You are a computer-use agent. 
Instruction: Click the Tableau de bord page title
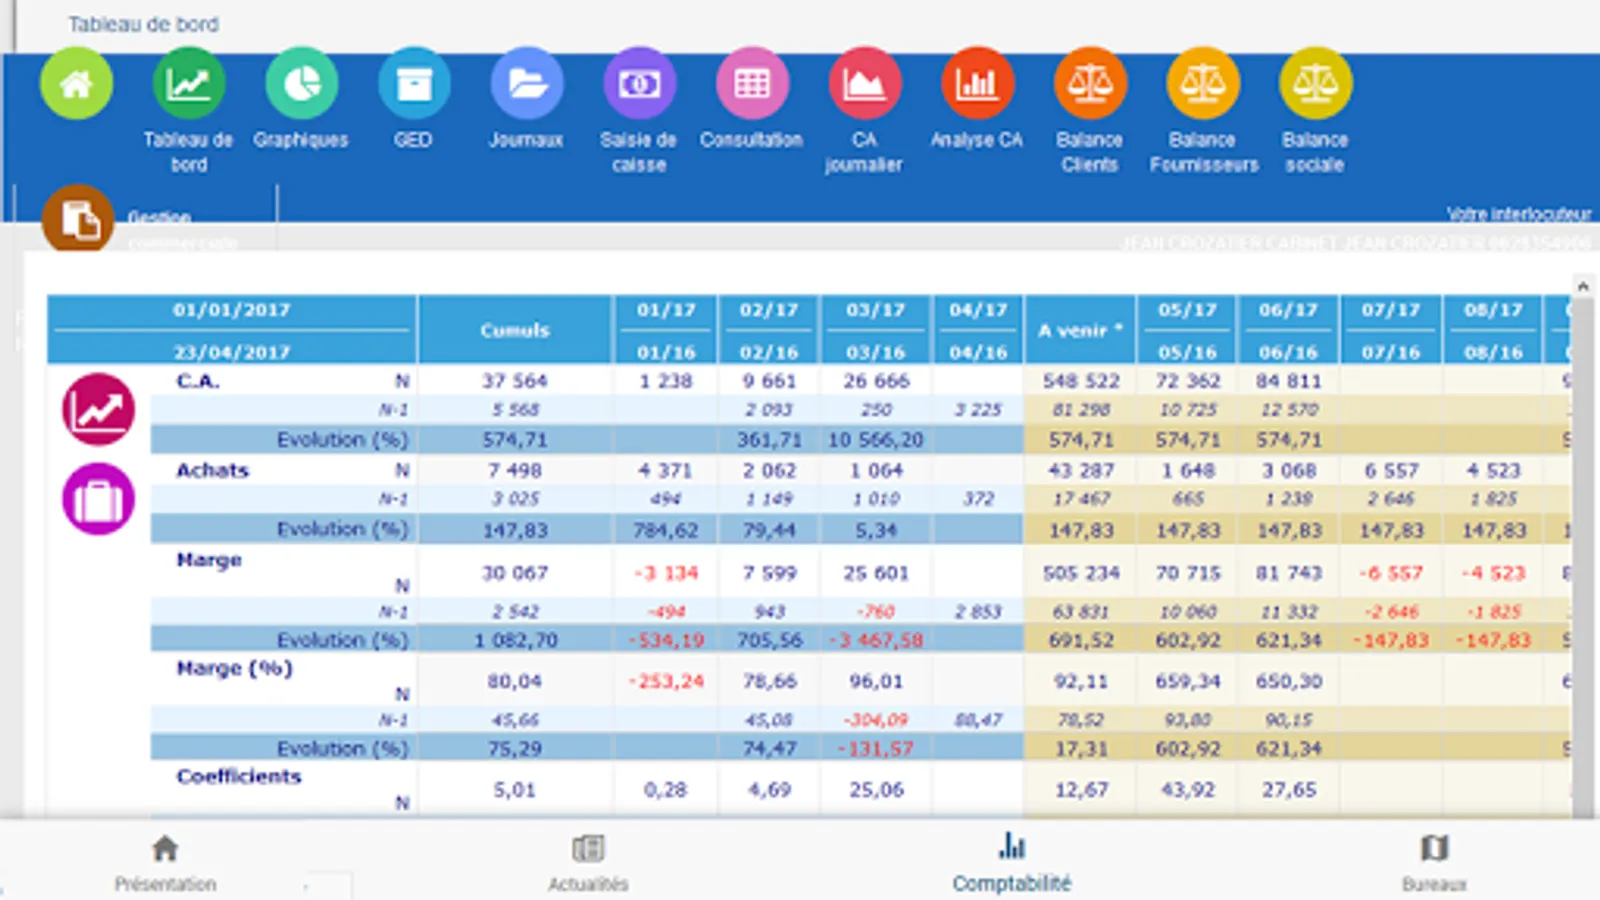[143, 24]
